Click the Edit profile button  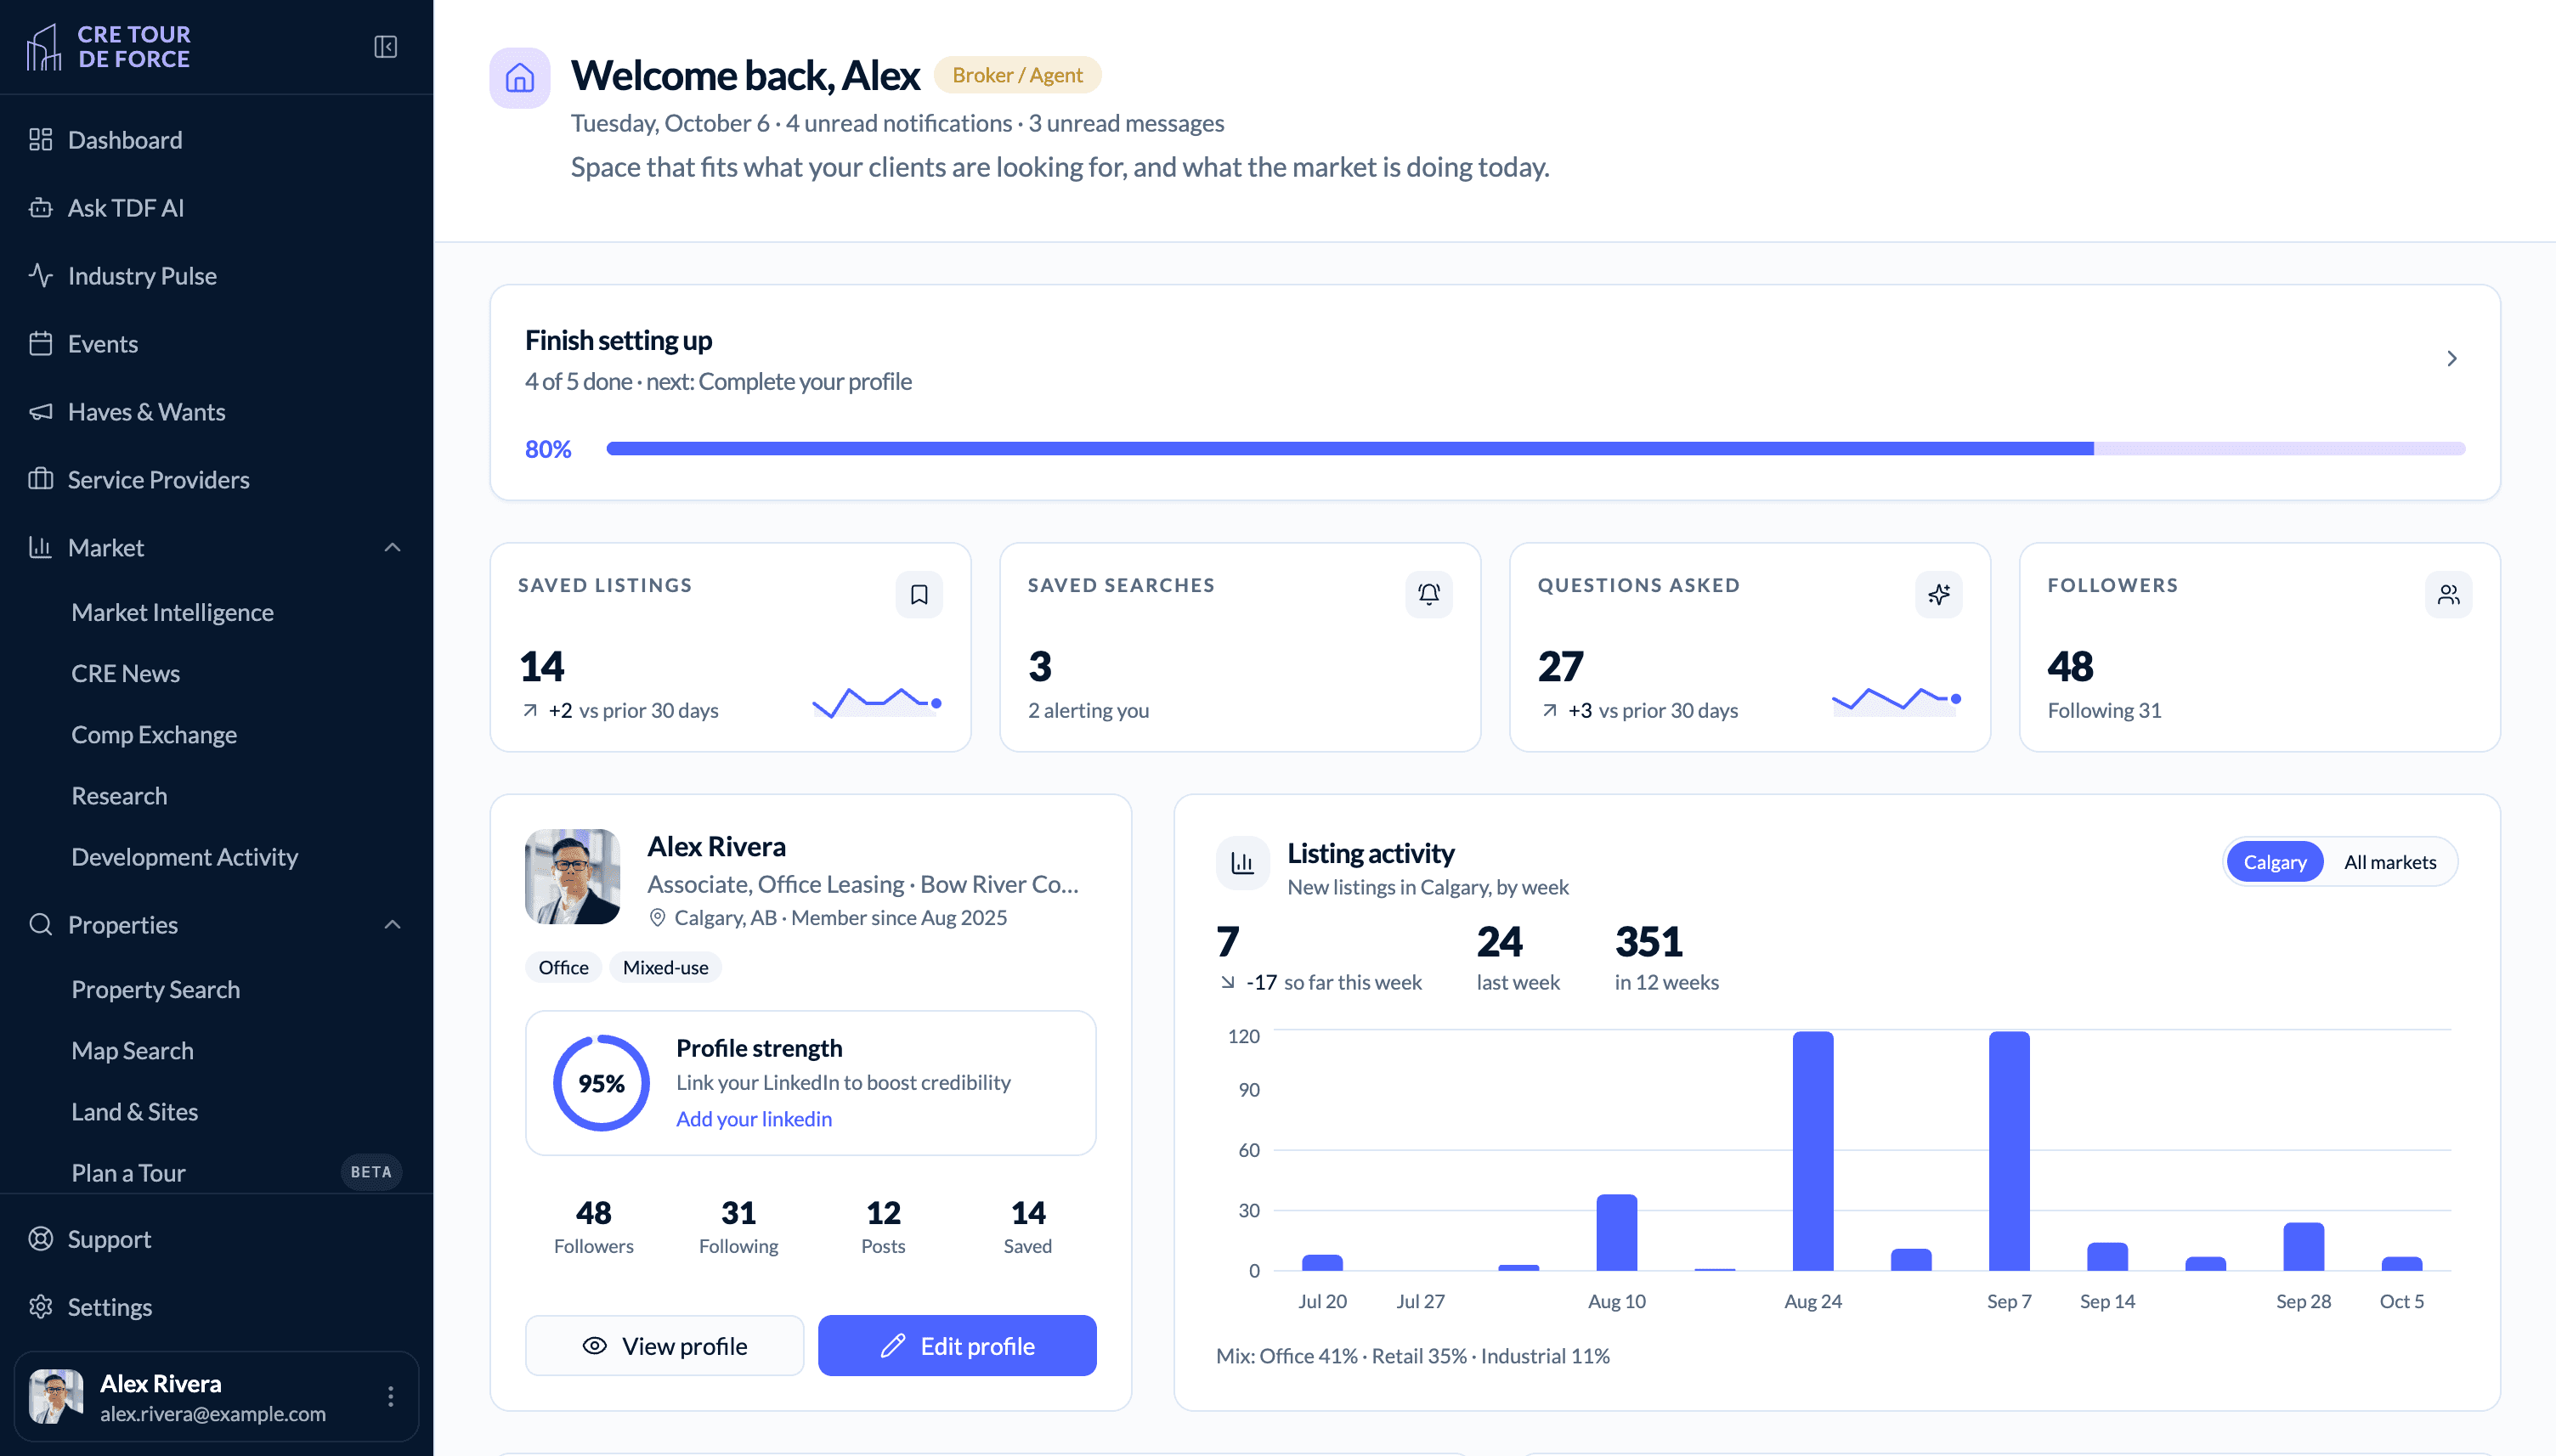click(x=957, y=1346)
